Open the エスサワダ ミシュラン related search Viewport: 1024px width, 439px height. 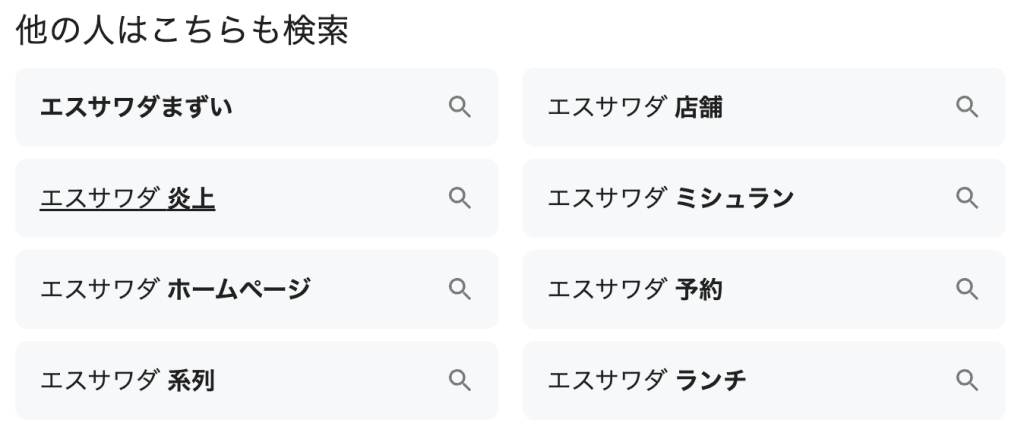[x=670, y=199]
